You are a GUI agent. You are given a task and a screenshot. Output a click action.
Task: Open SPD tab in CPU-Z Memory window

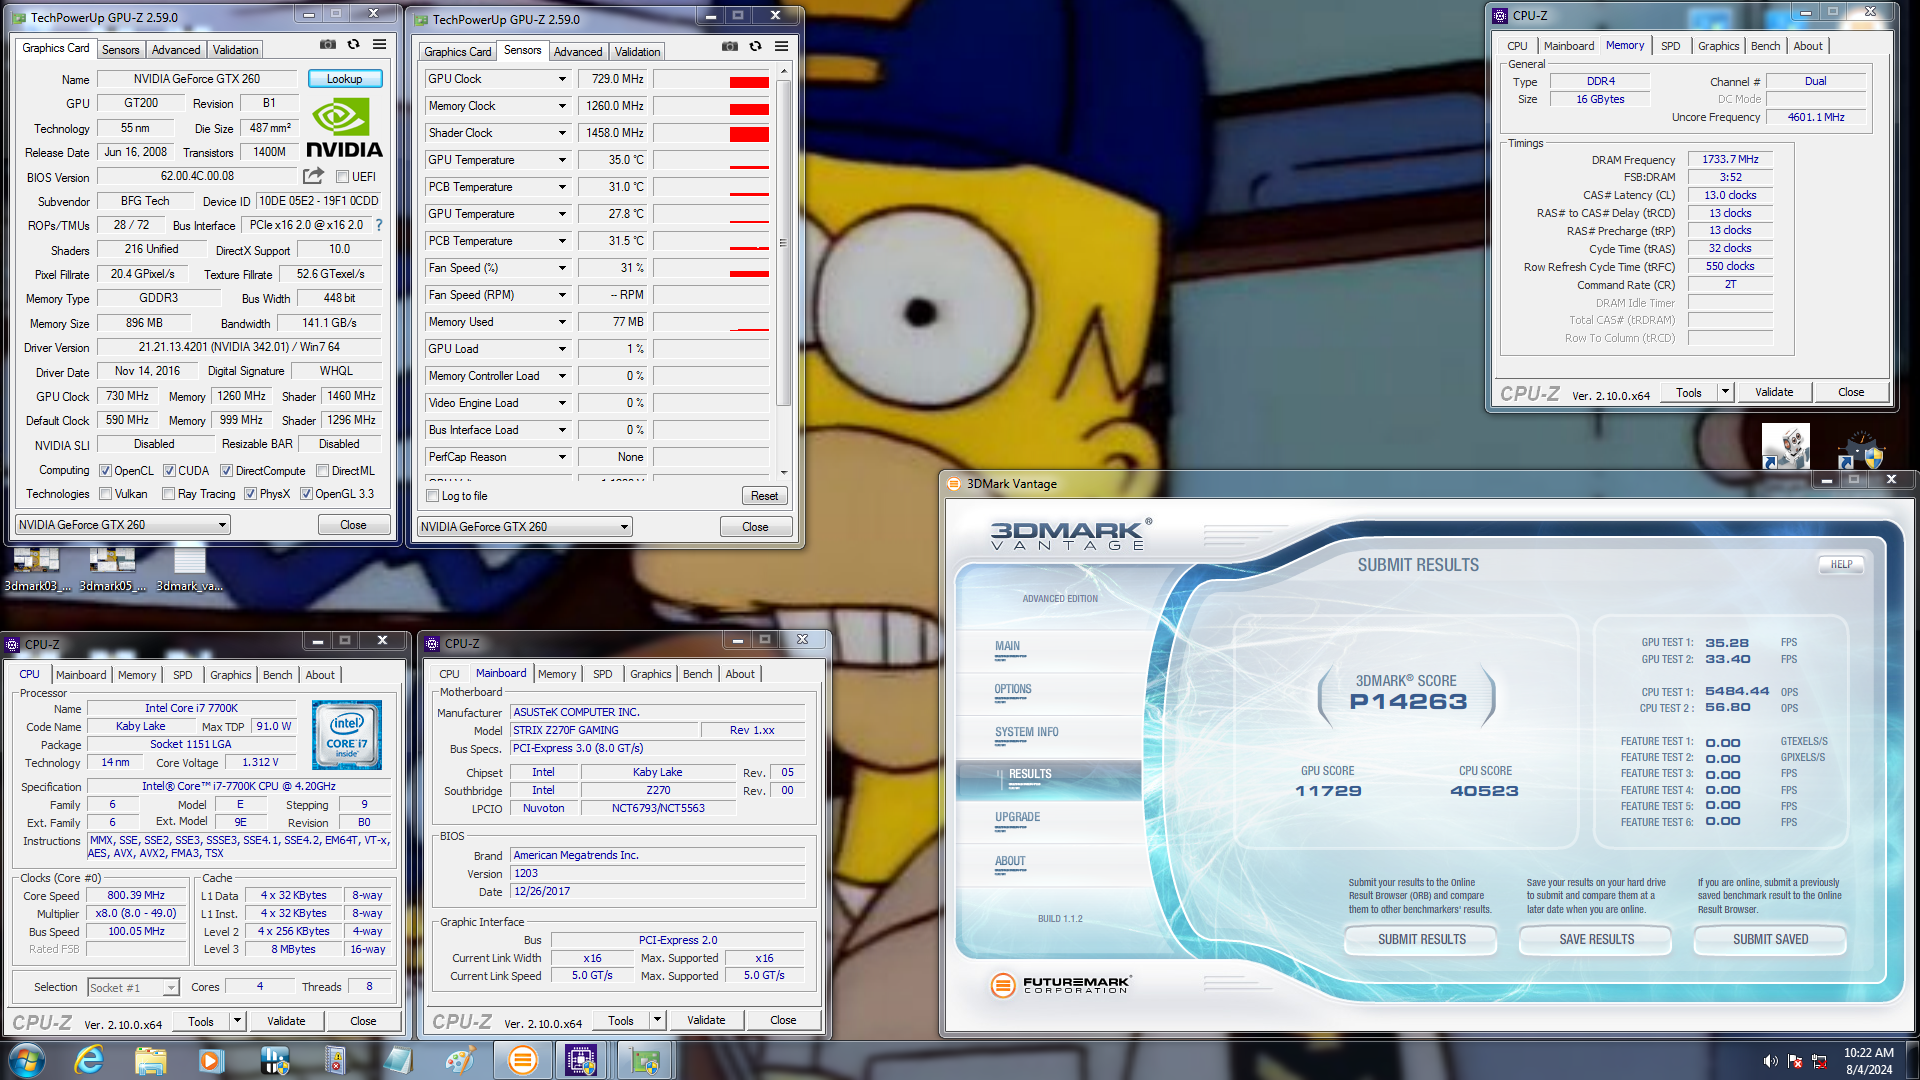[1670, 46]
